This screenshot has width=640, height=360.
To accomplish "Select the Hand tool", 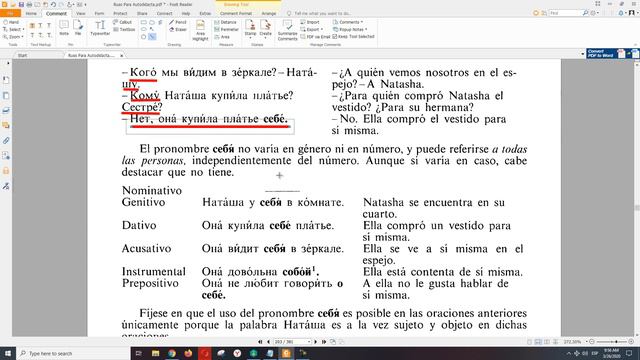I will coord(11,22).
